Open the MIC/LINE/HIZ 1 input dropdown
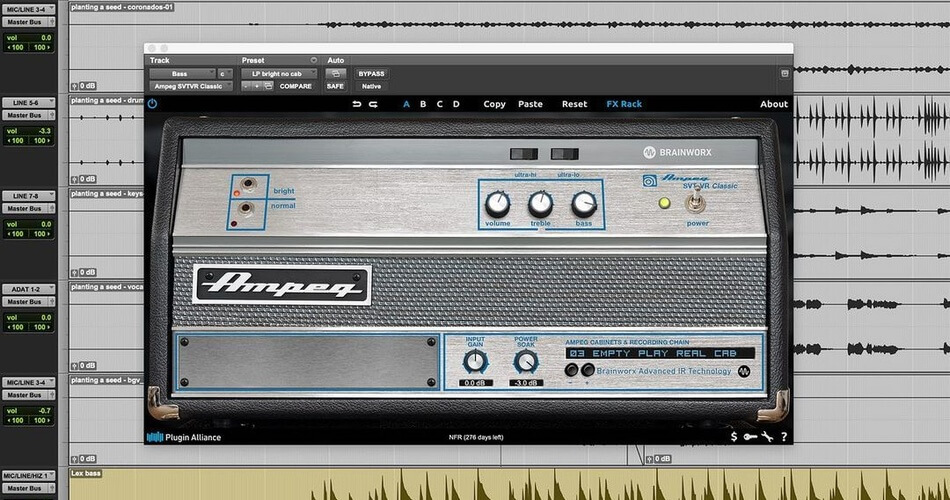The width and height of the screenshot is (950, 500). click(x=28, y=476)
